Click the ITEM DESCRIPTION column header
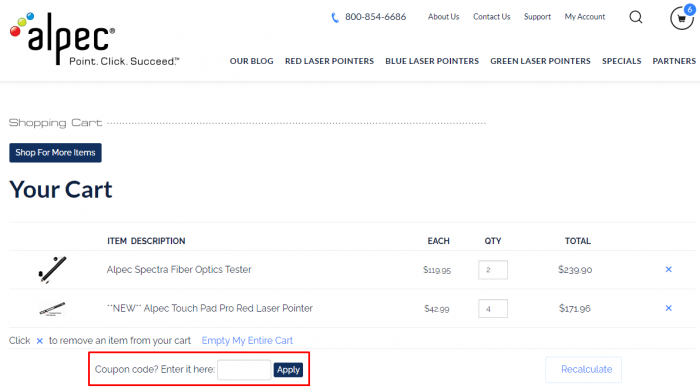Screen dimensions: 700x389 146,241
